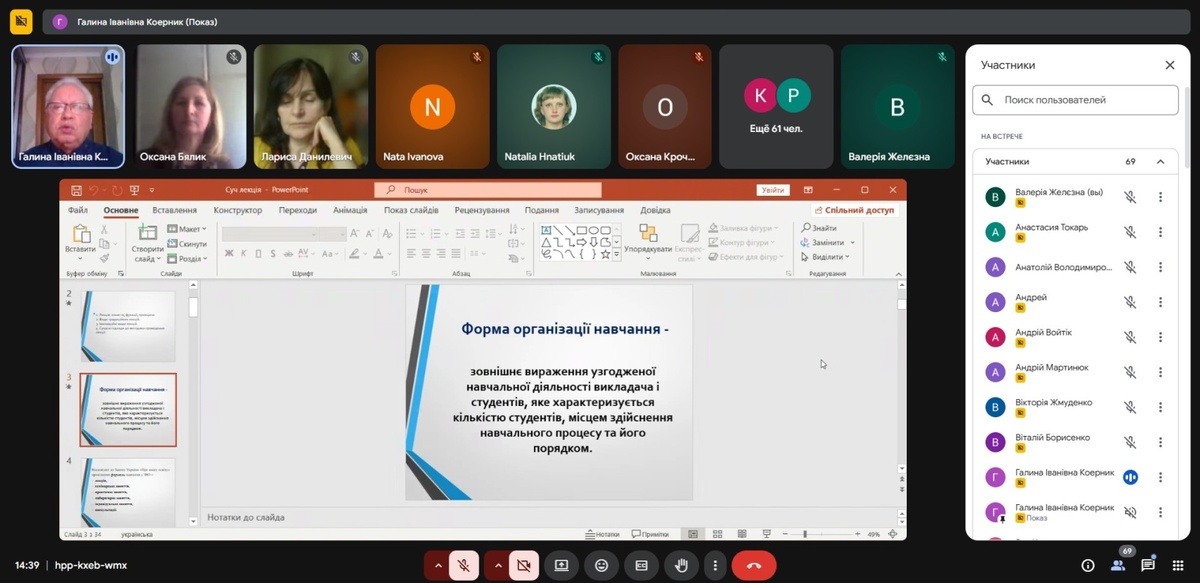Viewport: 1200px width, 583px height.
Task: Toggle the camera on/off button
Action: click(522, 565)
